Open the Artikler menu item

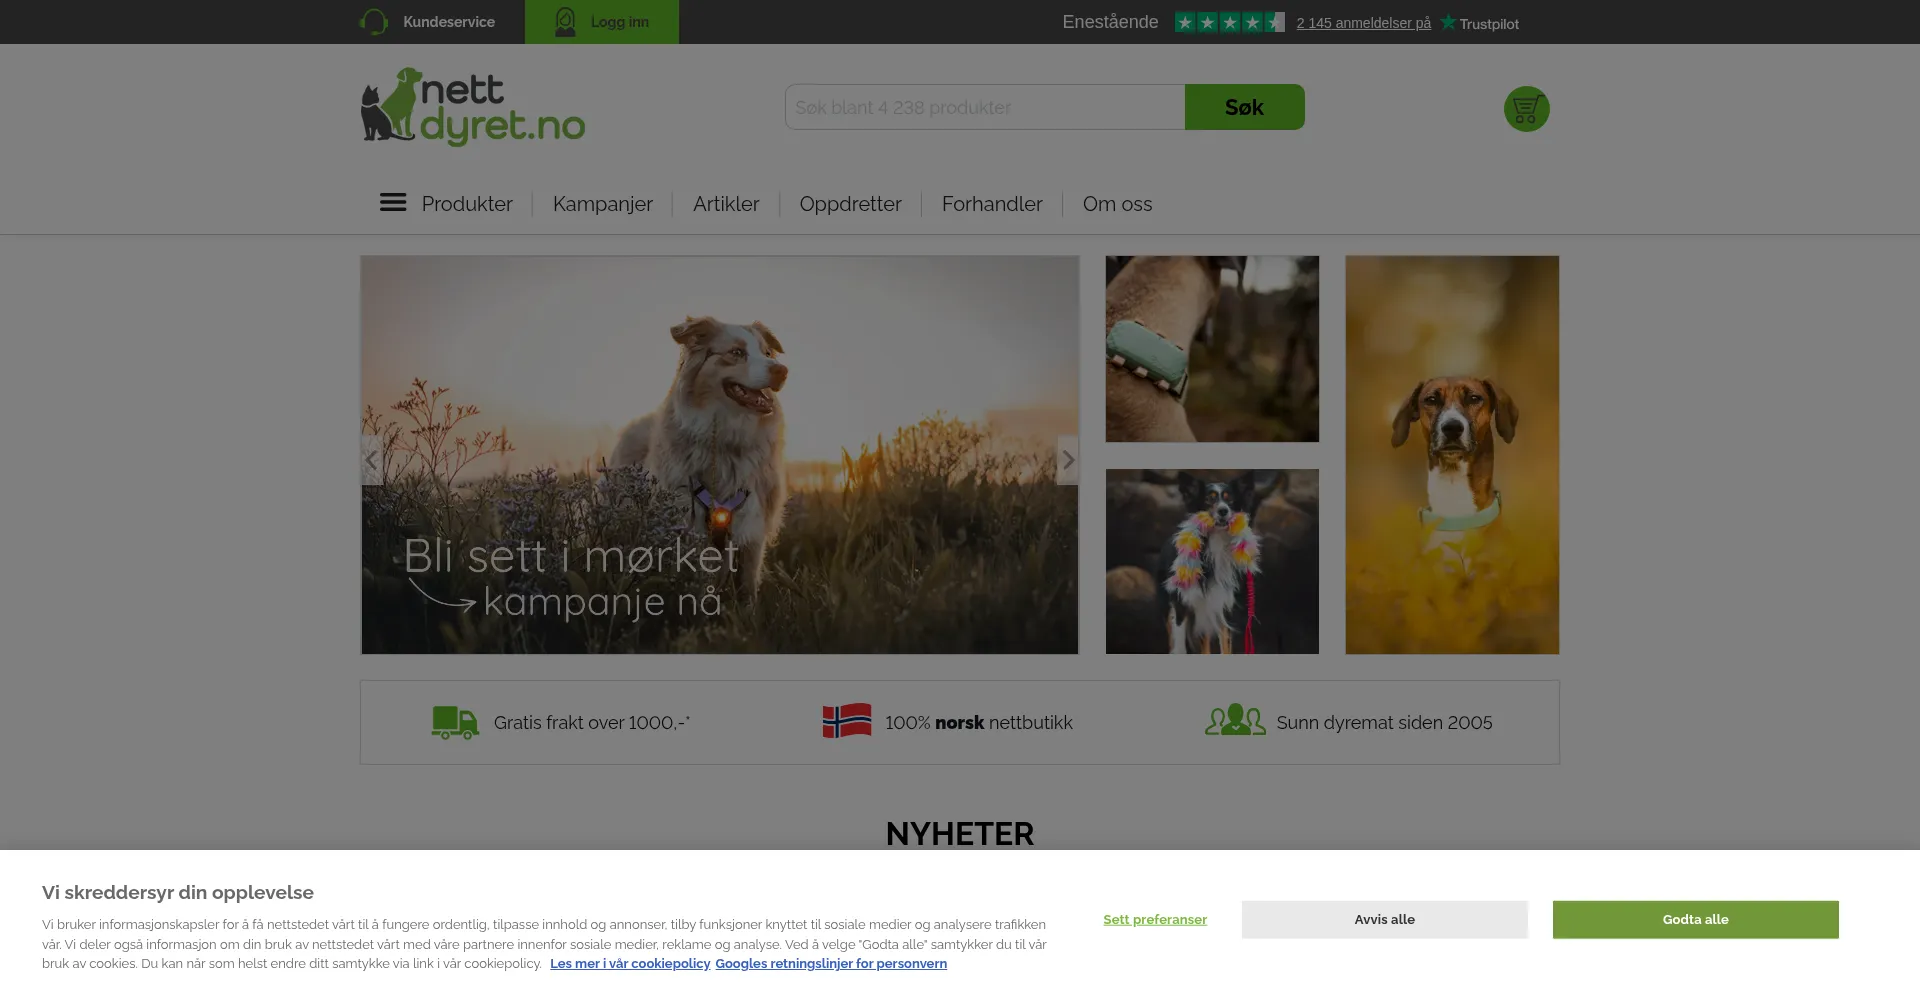pos(725,204)
